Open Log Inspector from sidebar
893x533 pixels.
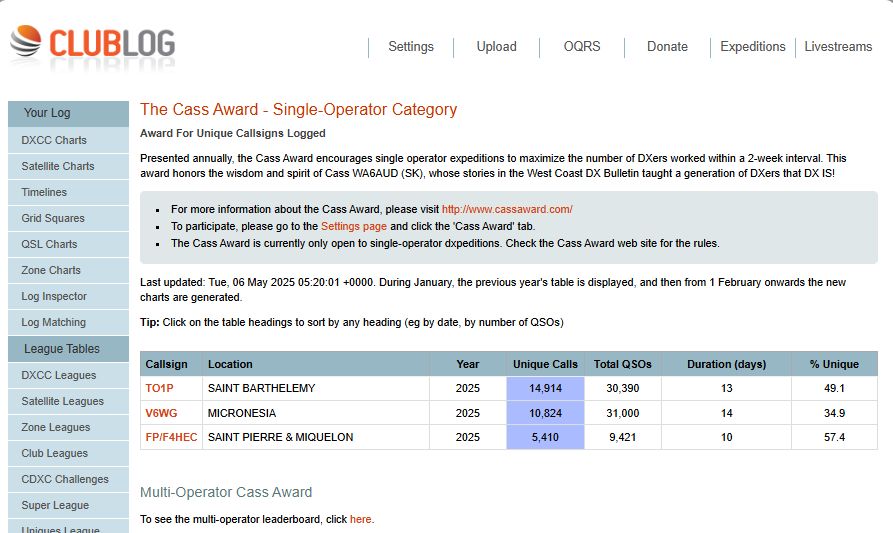click(x=54, y=296)
